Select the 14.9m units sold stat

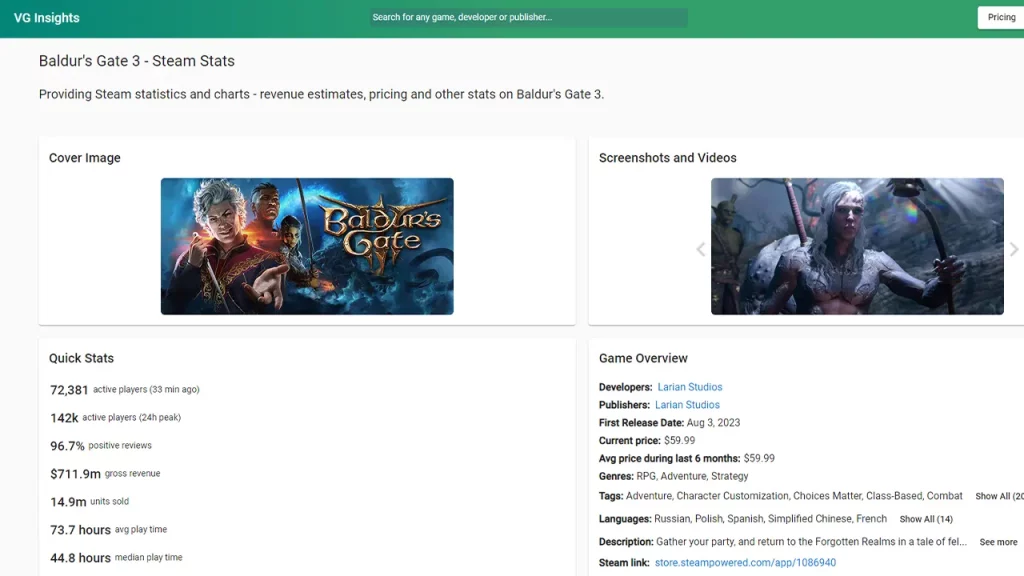coord(89,502)
